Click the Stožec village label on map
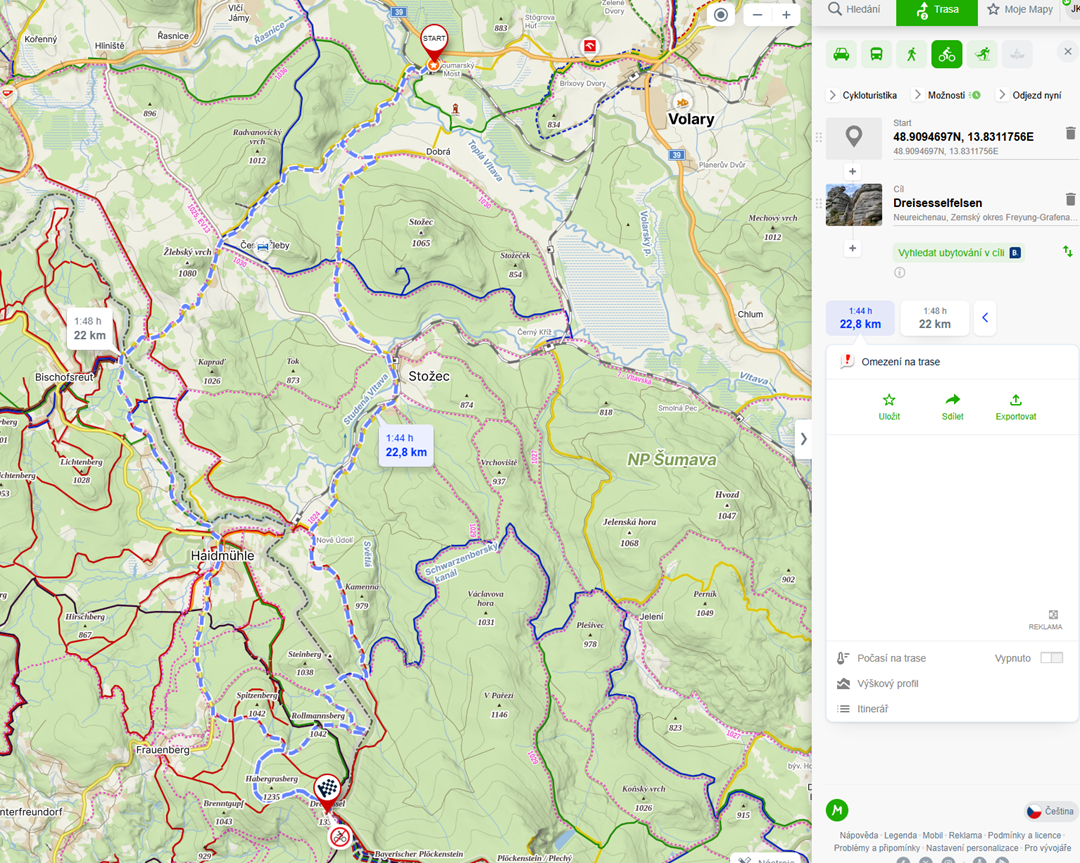Screen dimensions: 1080x863 click(x=429, y=376)
